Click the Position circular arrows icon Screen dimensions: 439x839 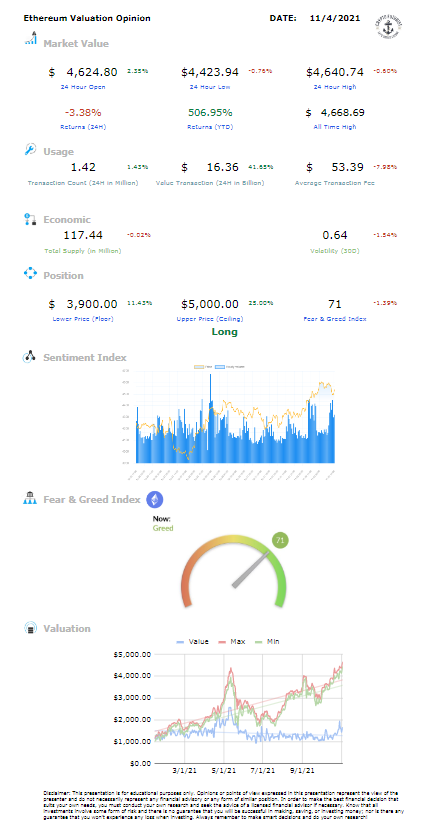click(x=30, y=274)
